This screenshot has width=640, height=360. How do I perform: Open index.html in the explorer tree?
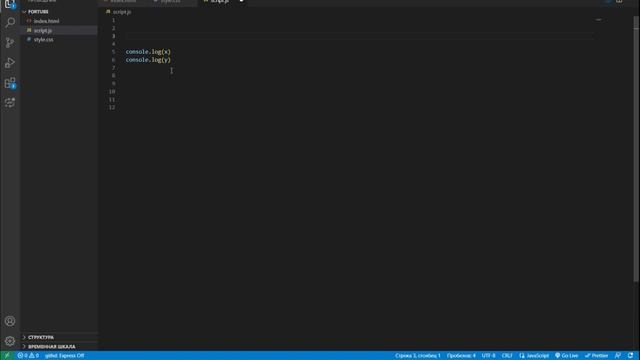click(x=59, y=21)
